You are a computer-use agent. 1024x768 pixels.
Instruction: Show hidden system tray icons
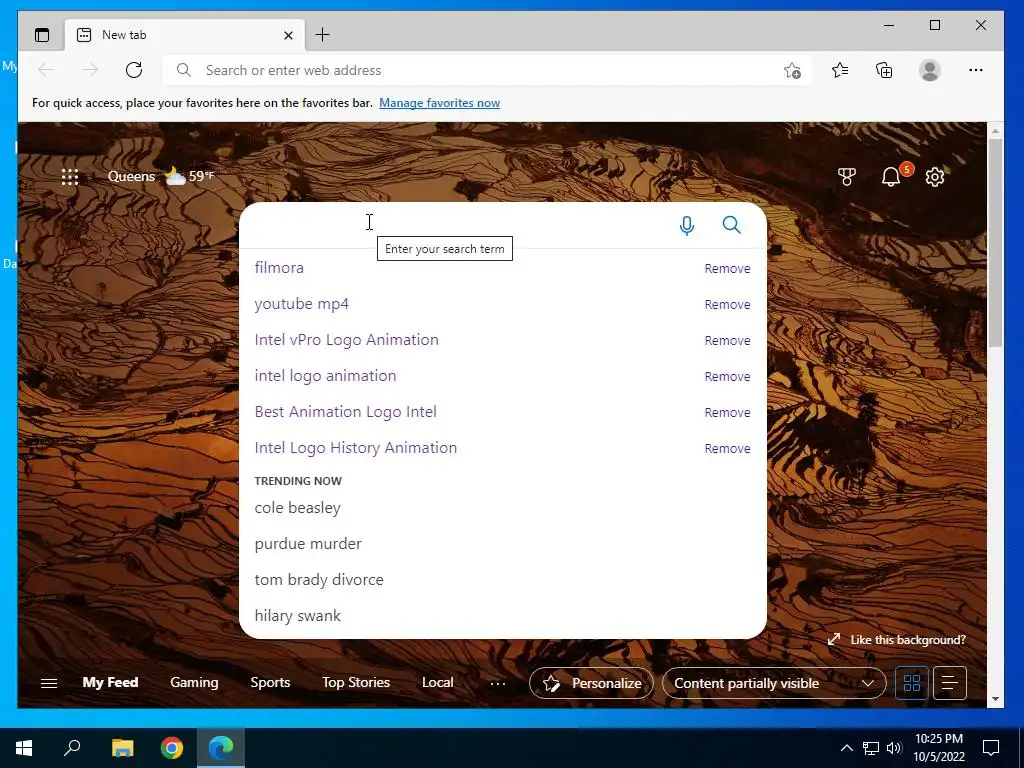pyautogui.click(x=846, y=748)
